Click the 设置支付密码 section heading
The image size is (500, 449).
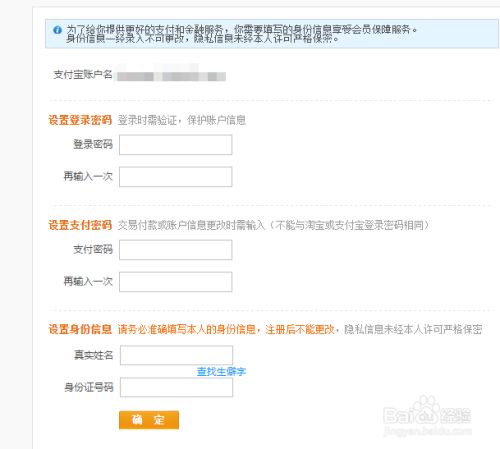tap(80, 225)
